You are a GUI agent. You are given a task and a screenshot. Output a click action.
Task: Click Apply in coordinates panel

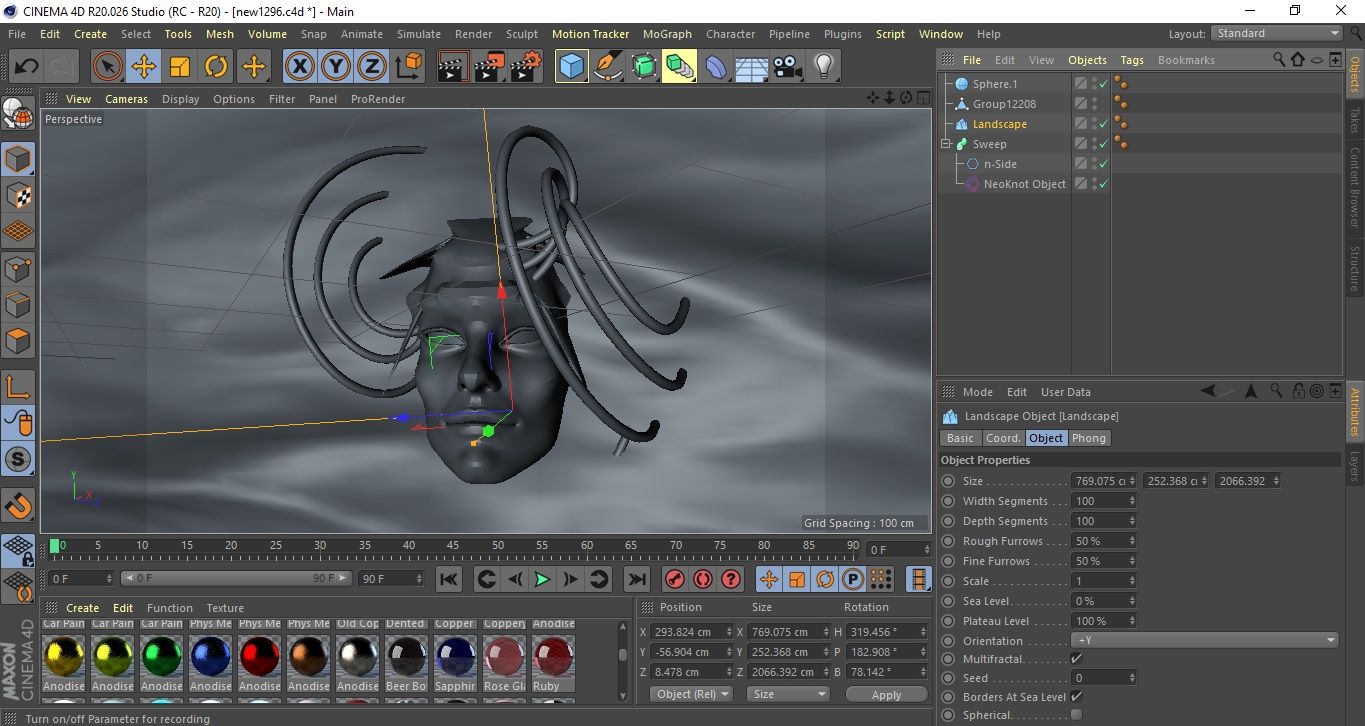click(x=886, y=694)
